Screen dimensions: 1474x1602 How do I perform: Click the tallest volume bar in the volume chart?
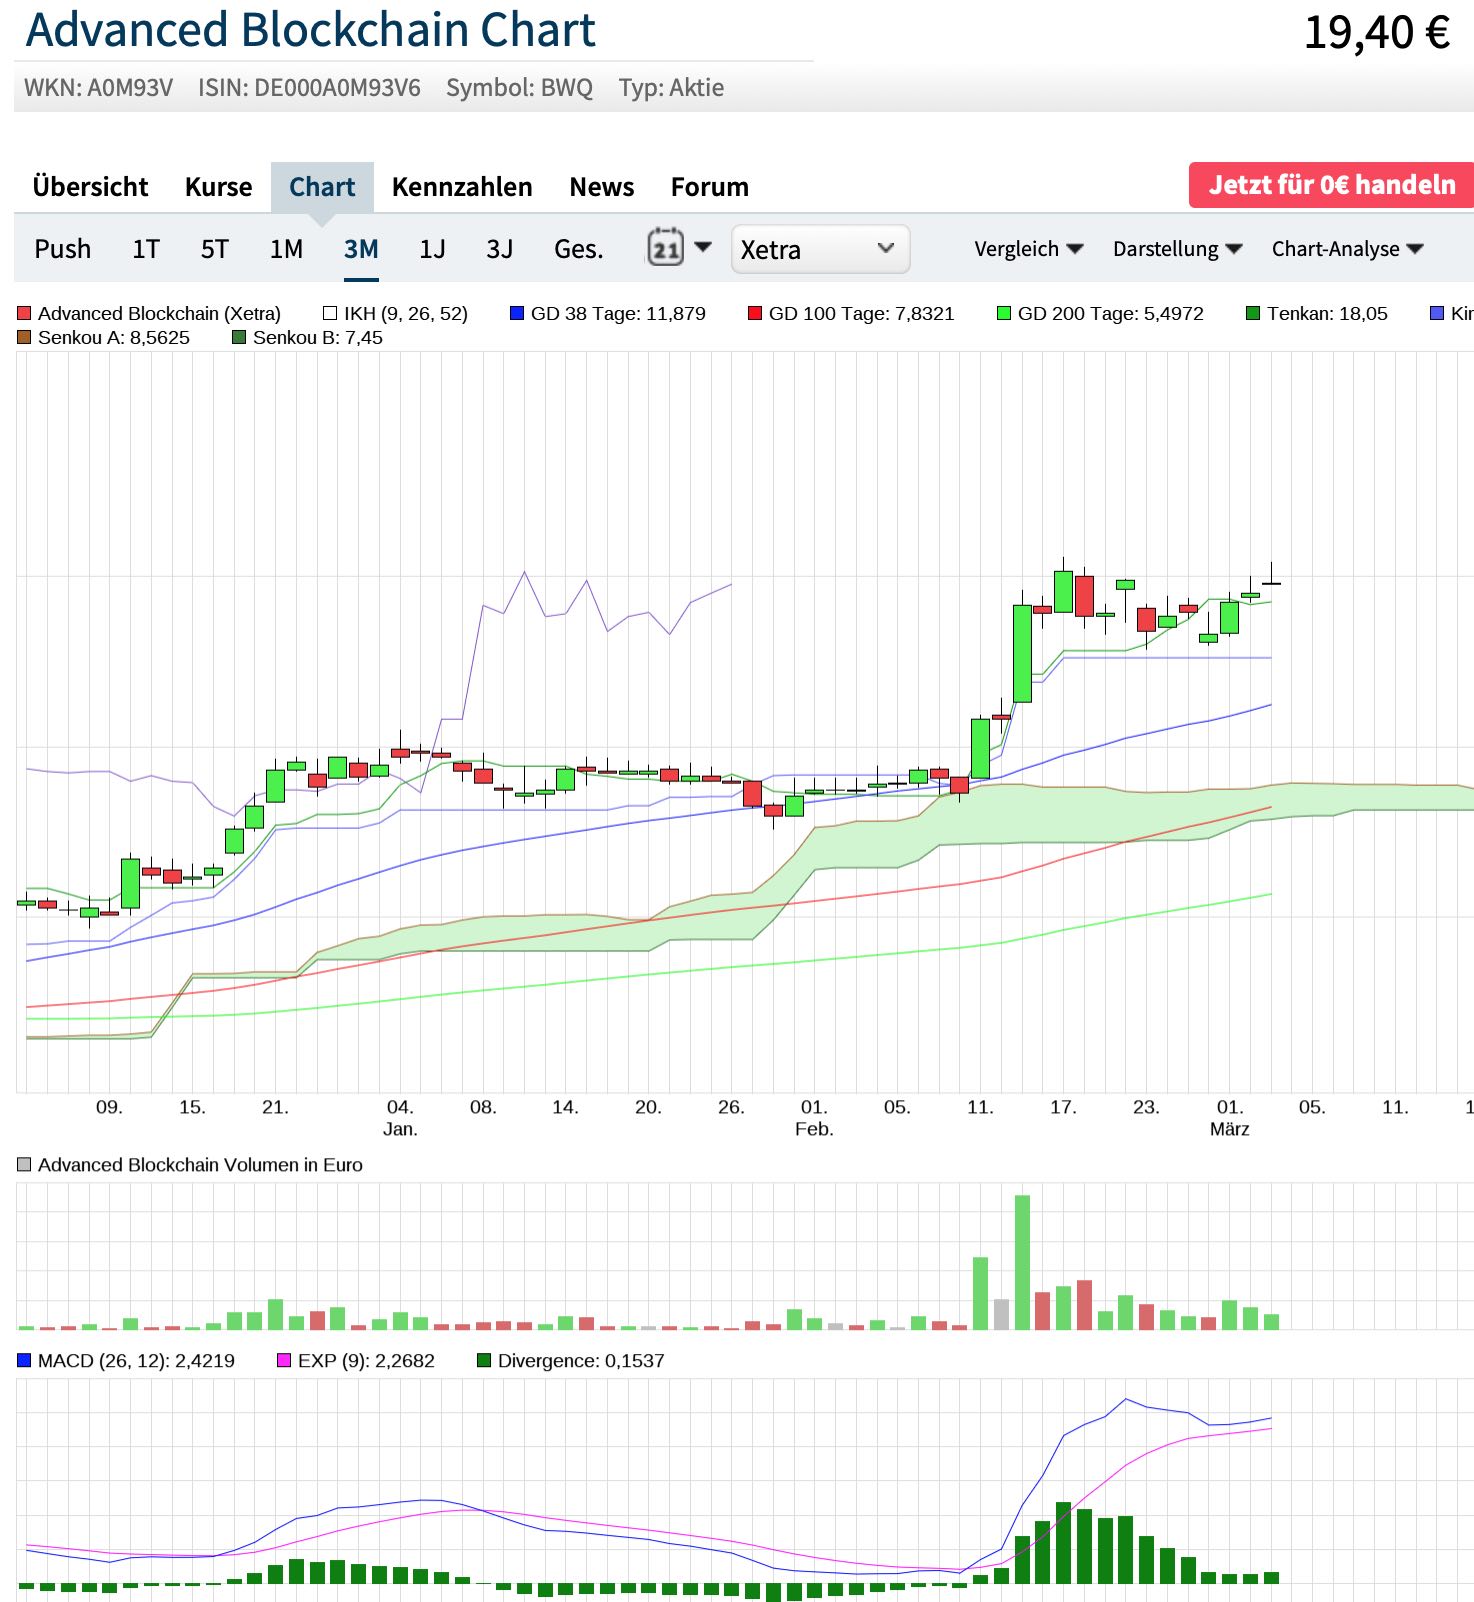click(x=1022, y=1262)
